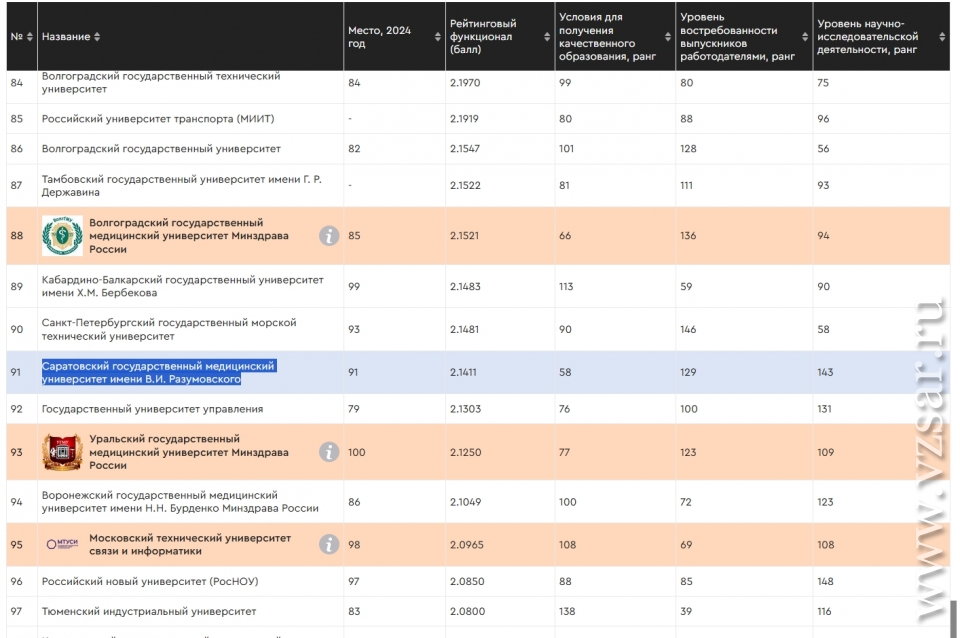Click МТУСИ logo thumbnail
The image size is (960, 638).
(62, 543)
